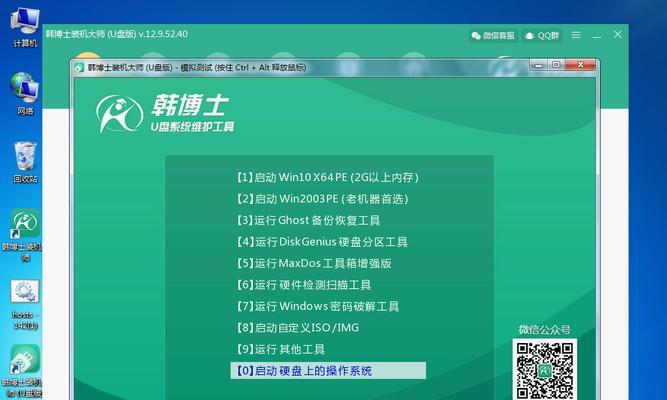The width and height of the screenshot is (667, 400).
Task: Open the 计算机 desktop icon
Action: pyautogui.click(x=25, y=26)
